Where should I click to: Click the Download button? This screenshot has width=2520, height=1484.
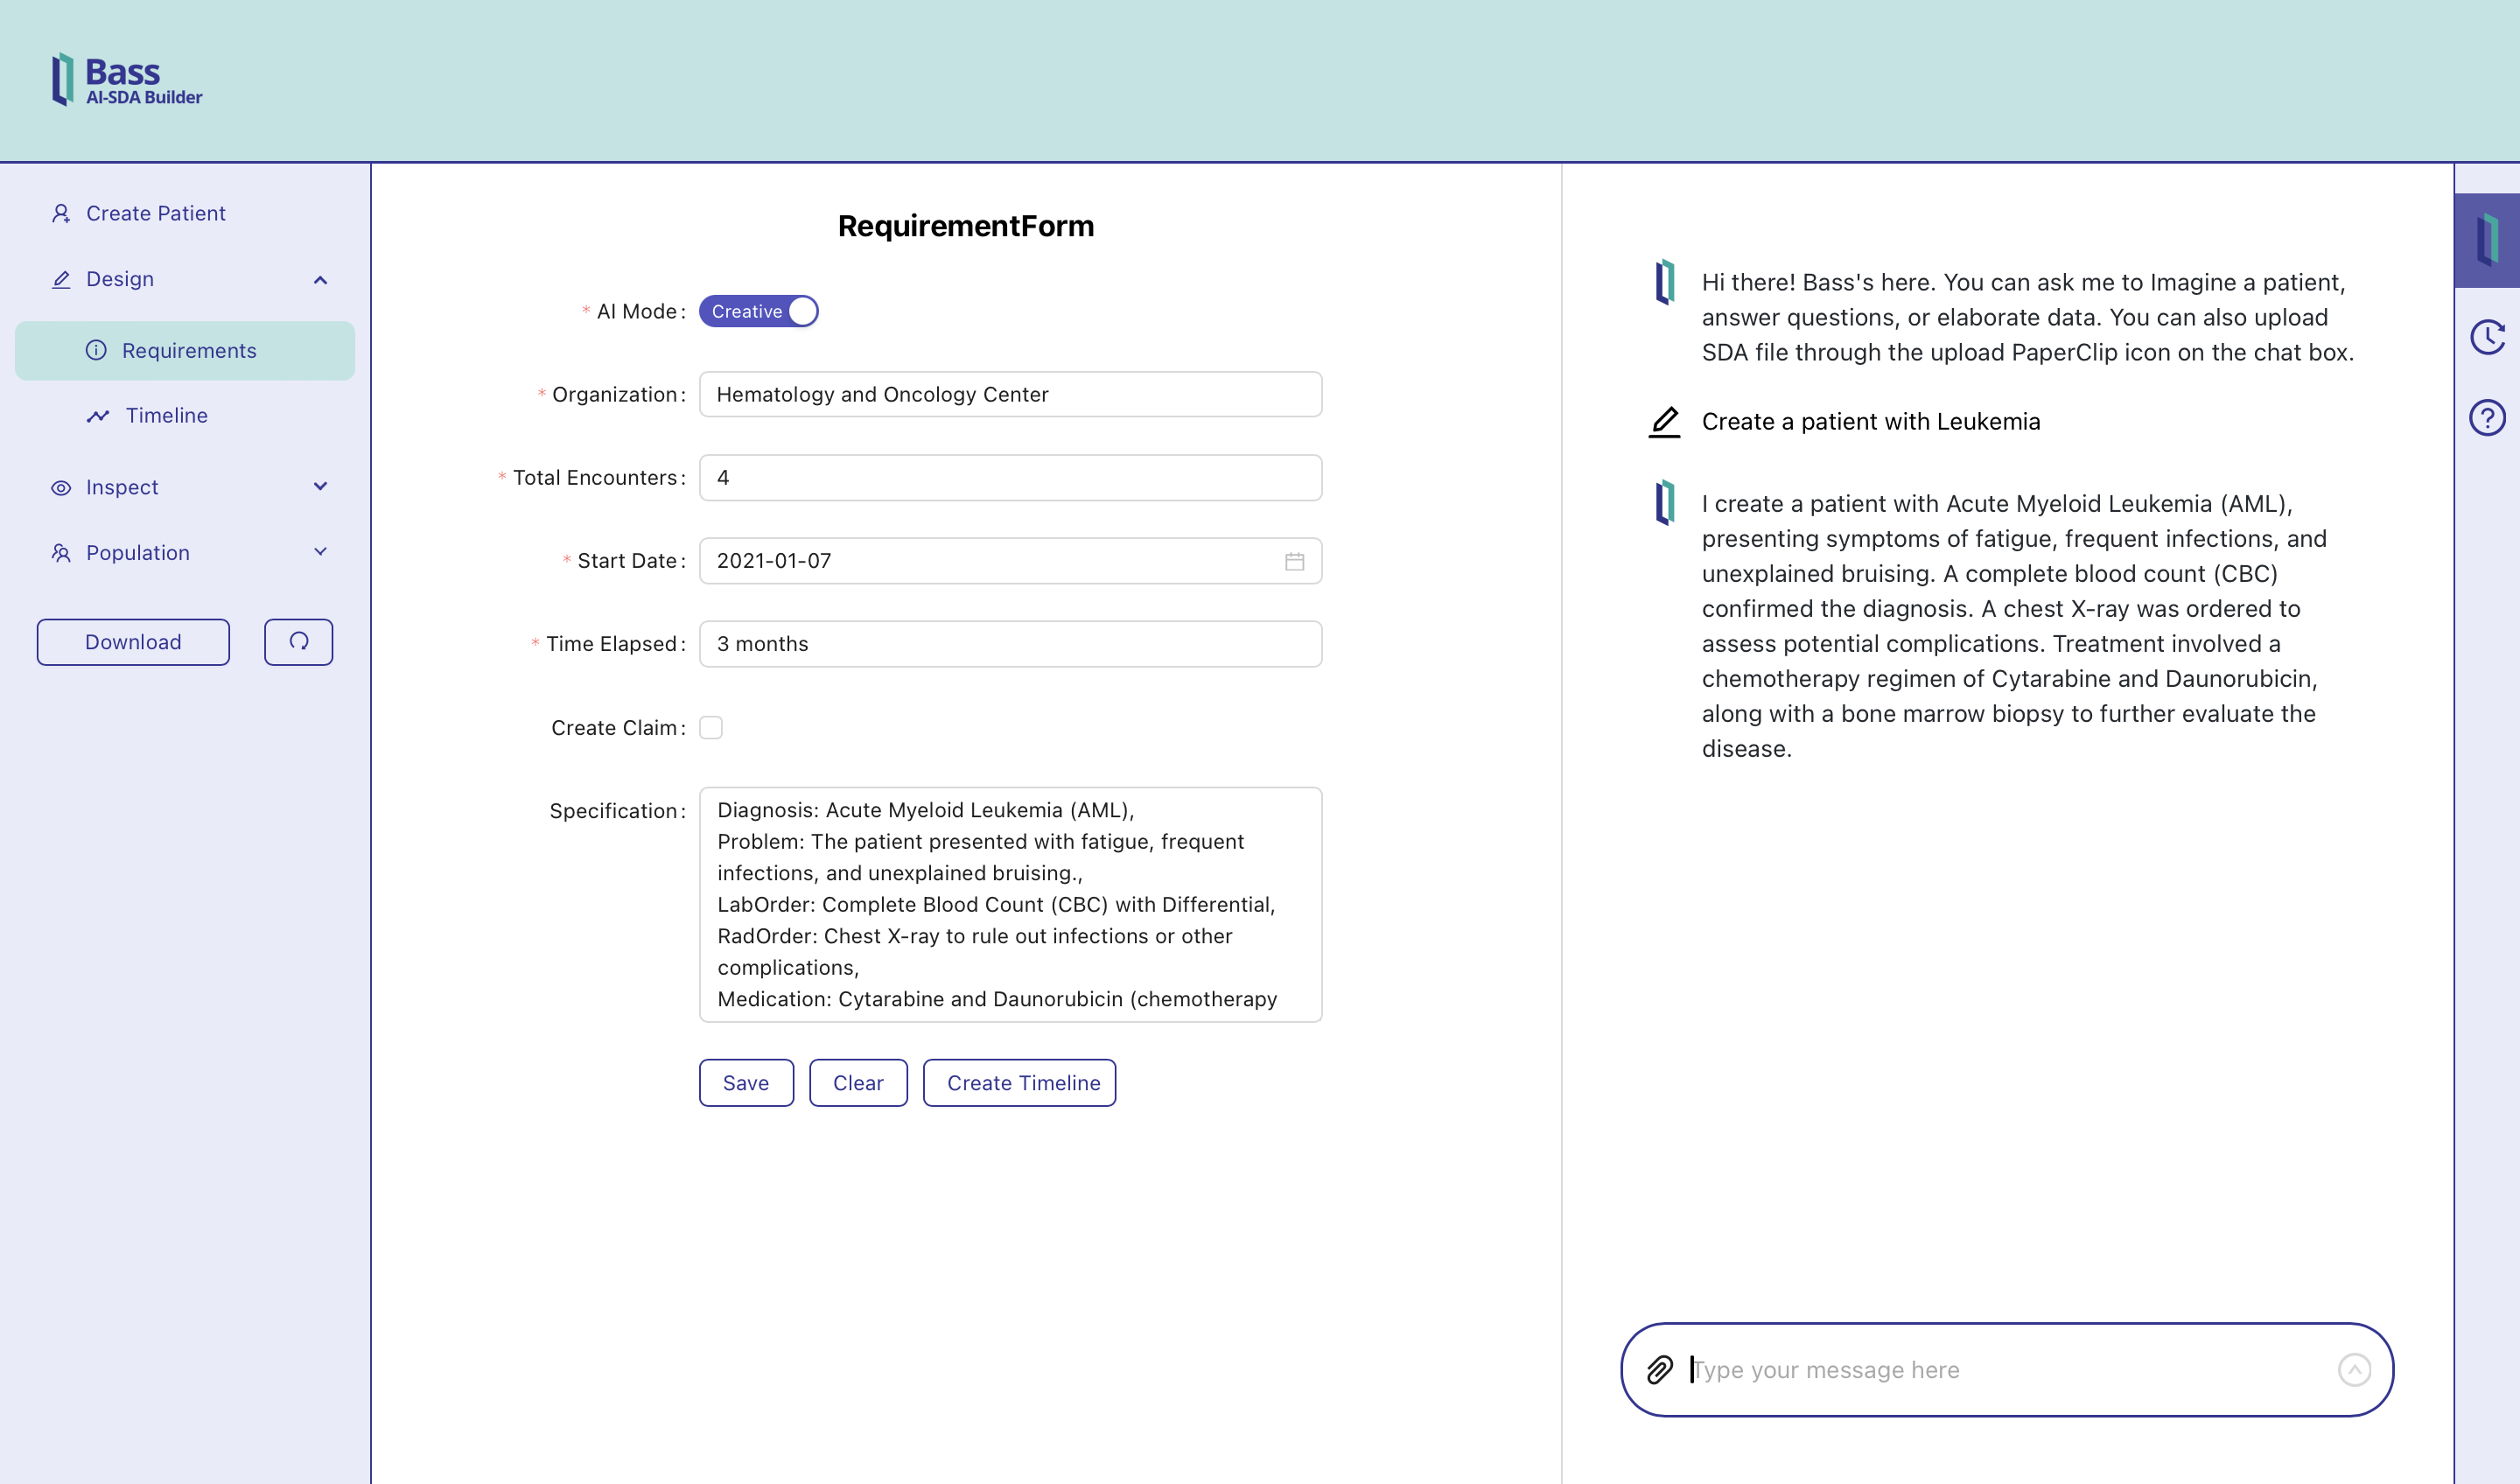point(134,641)
